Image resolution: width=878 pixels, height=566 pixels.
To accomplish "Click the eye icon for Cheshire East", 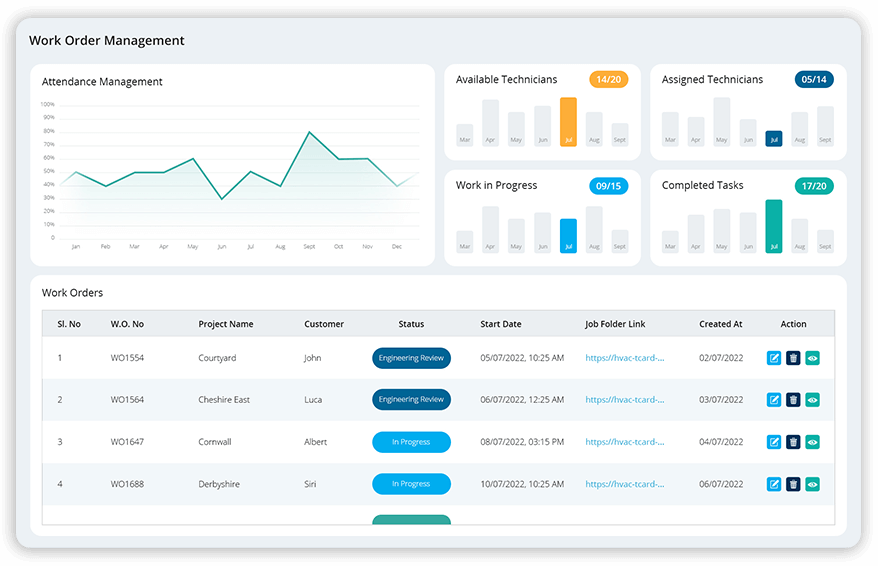I will 812,400.
